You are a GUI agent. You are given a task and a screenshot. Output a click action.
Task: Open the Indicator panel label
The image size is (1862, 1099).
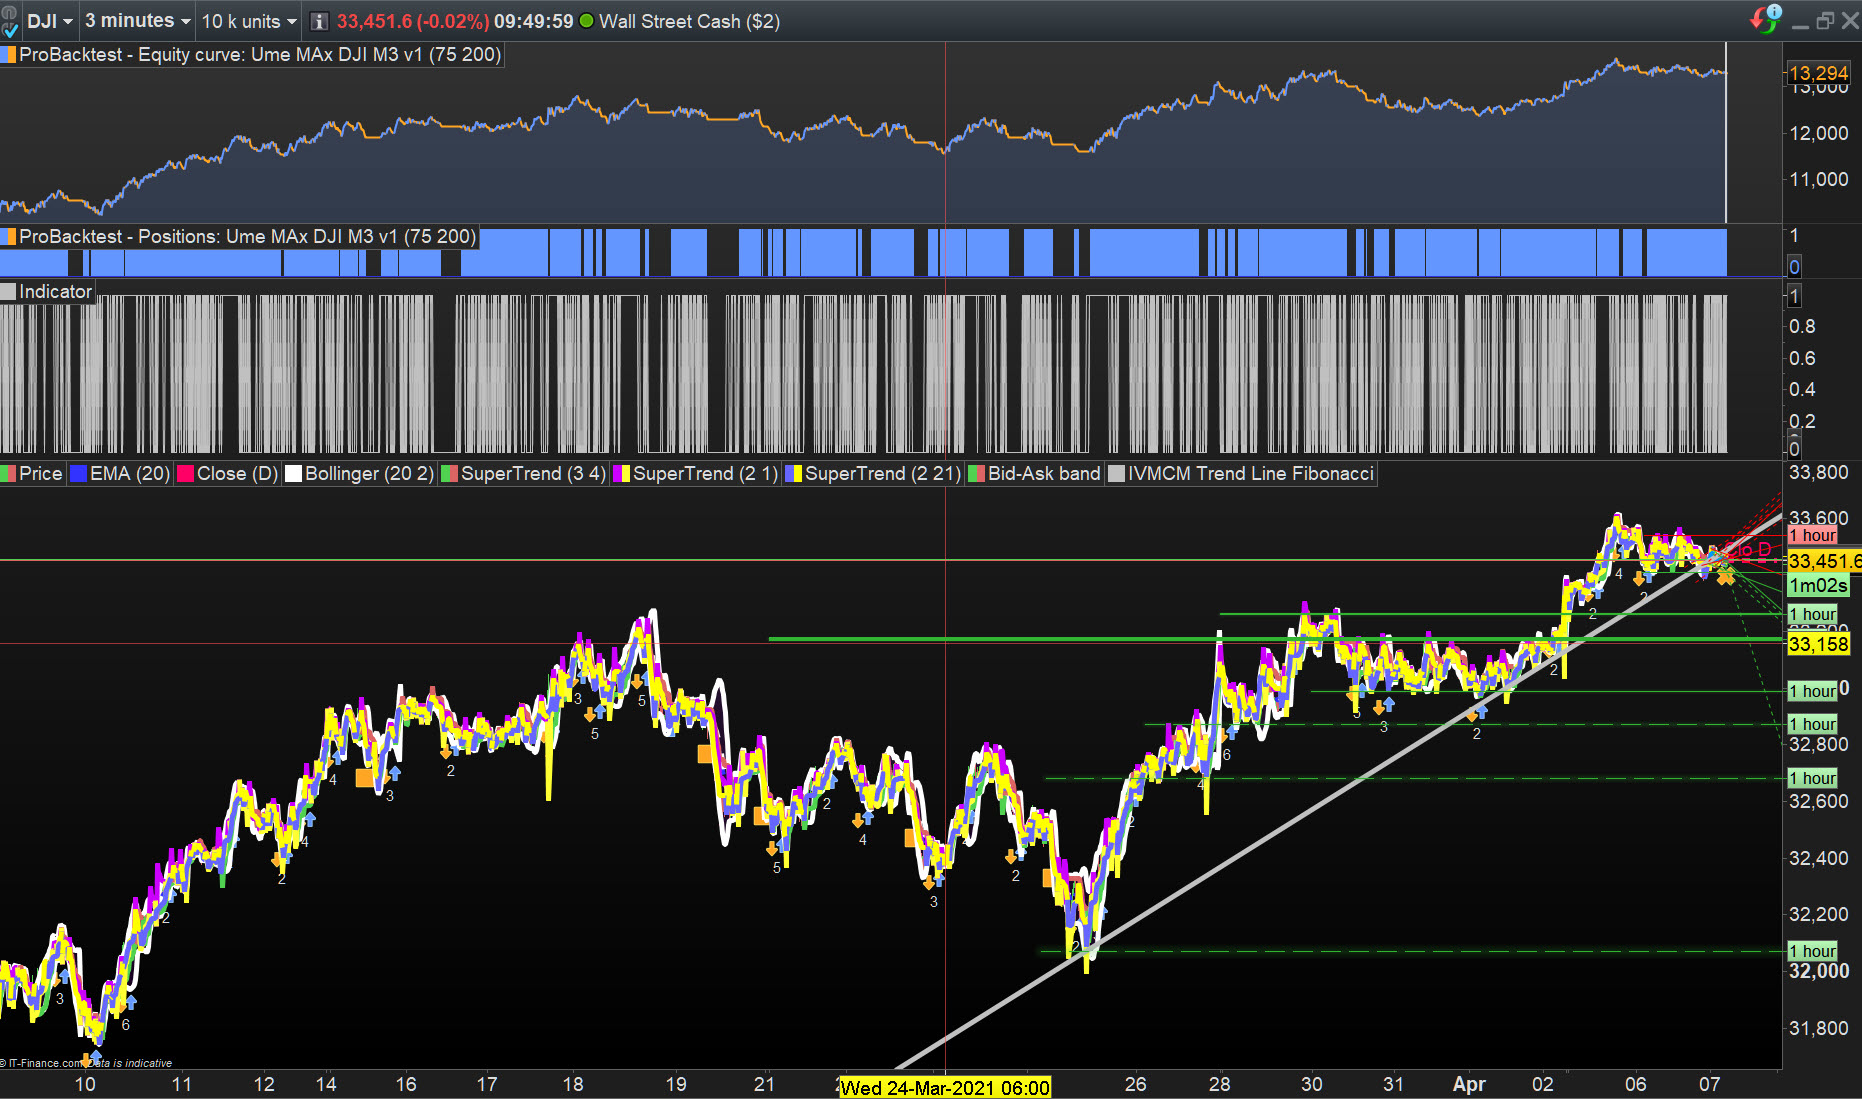point(55,292)
